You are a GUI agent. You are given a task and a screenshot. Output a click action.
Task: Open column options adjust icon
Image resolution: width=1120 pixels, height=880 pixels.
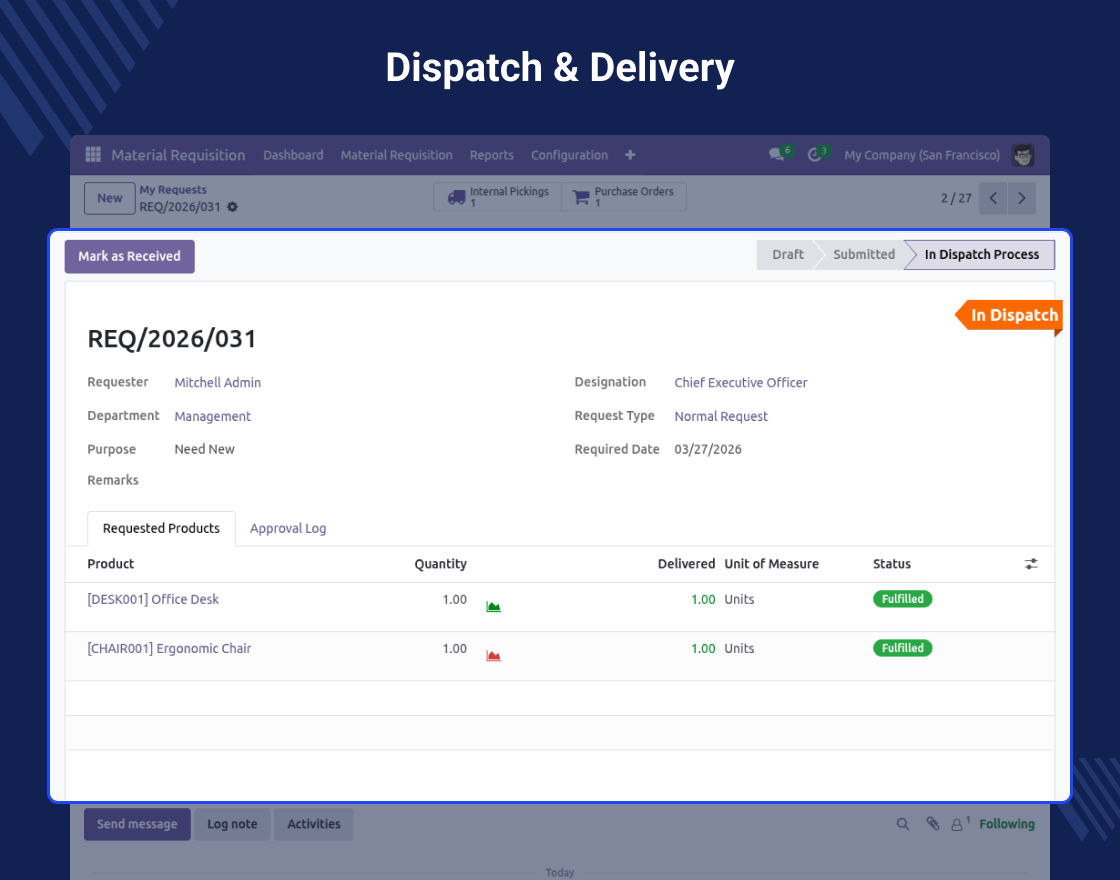[1031, 564]
